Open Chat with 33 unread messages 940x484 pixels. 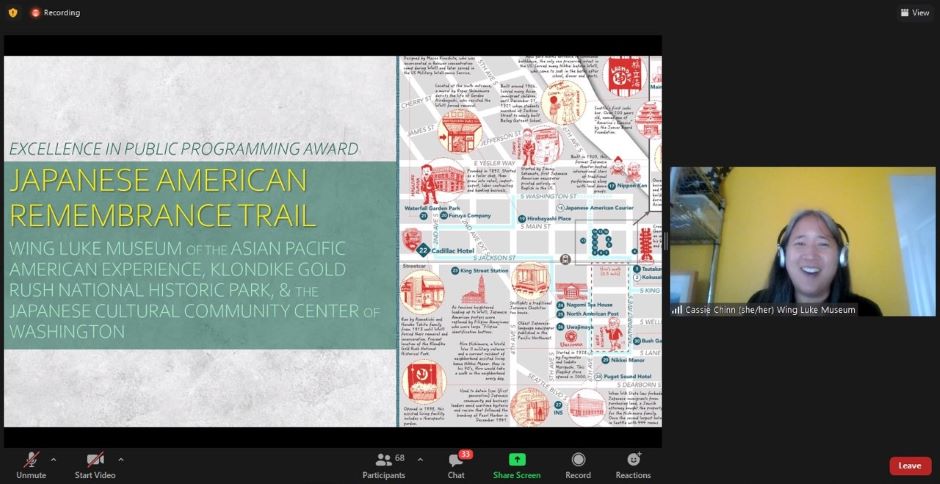456,465
